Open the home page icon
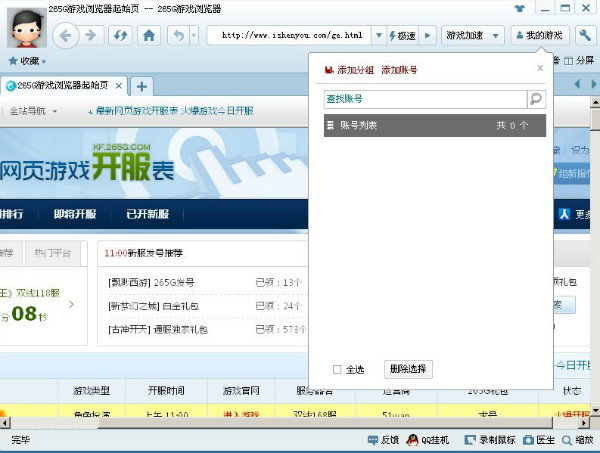The height and width of the screenshot is (453, 600). [x=149, y=36]
